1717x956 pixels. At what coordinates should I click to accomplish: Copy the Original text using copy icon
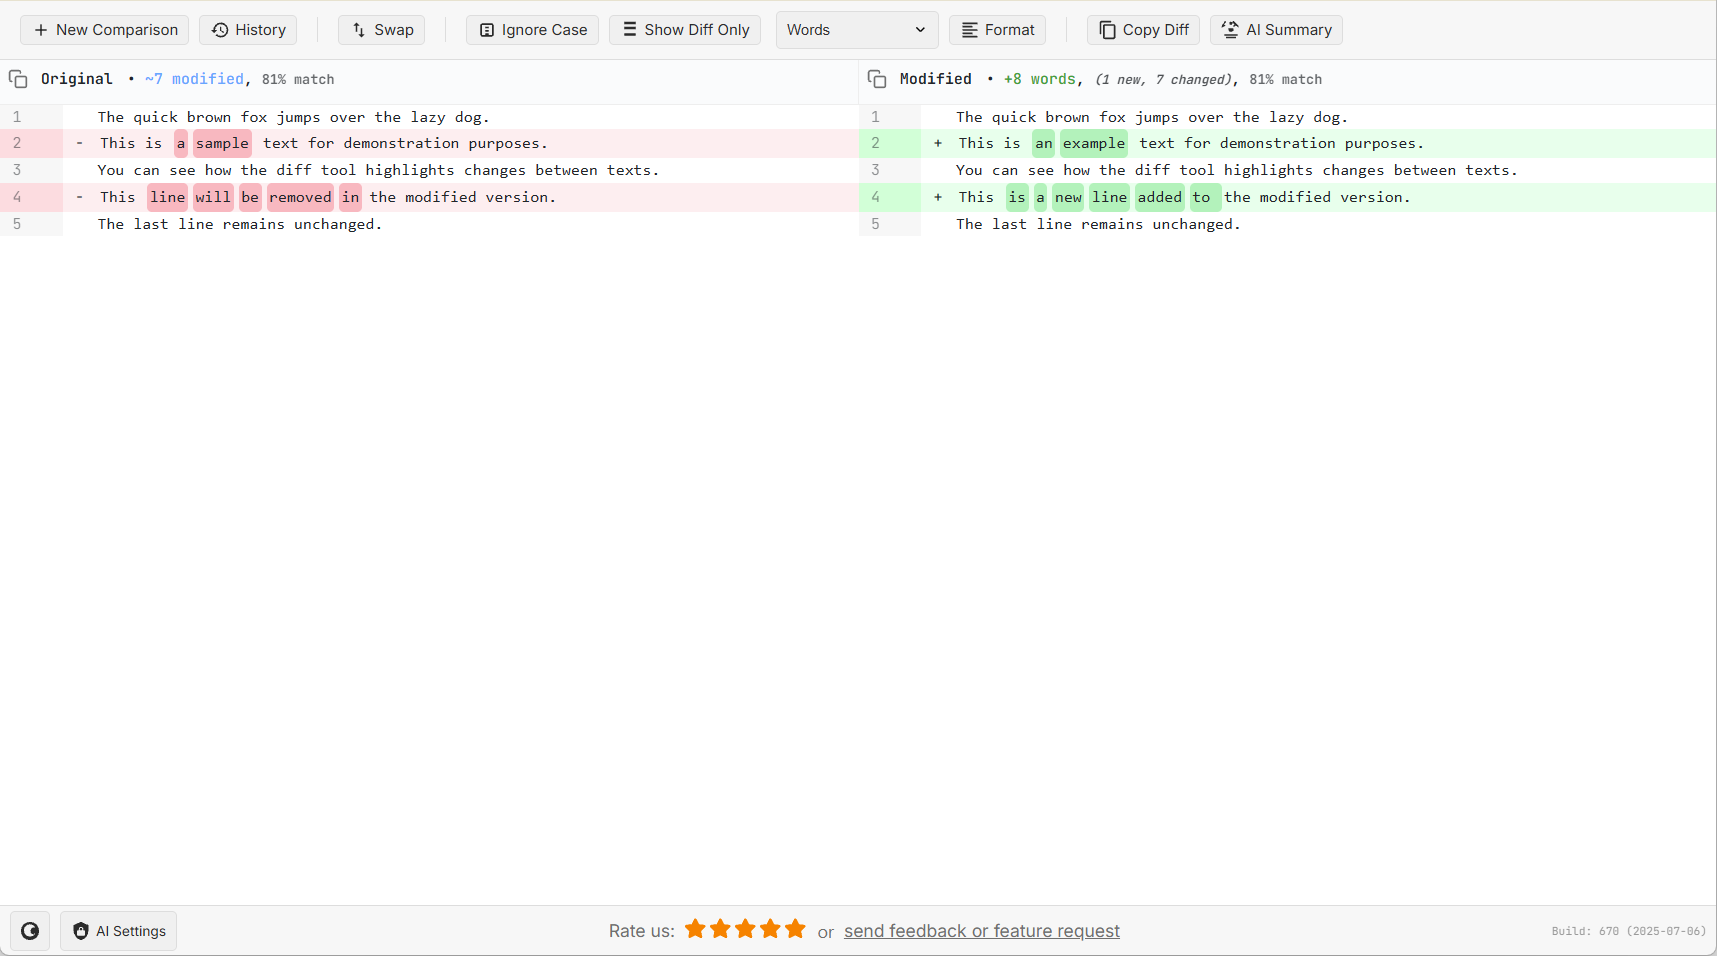[x=18, y=79]
